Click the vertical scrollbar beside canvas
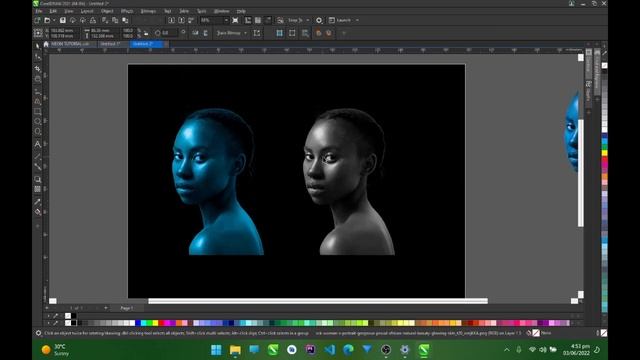Viewport: 640px width, 360px height. pos(580,173)
